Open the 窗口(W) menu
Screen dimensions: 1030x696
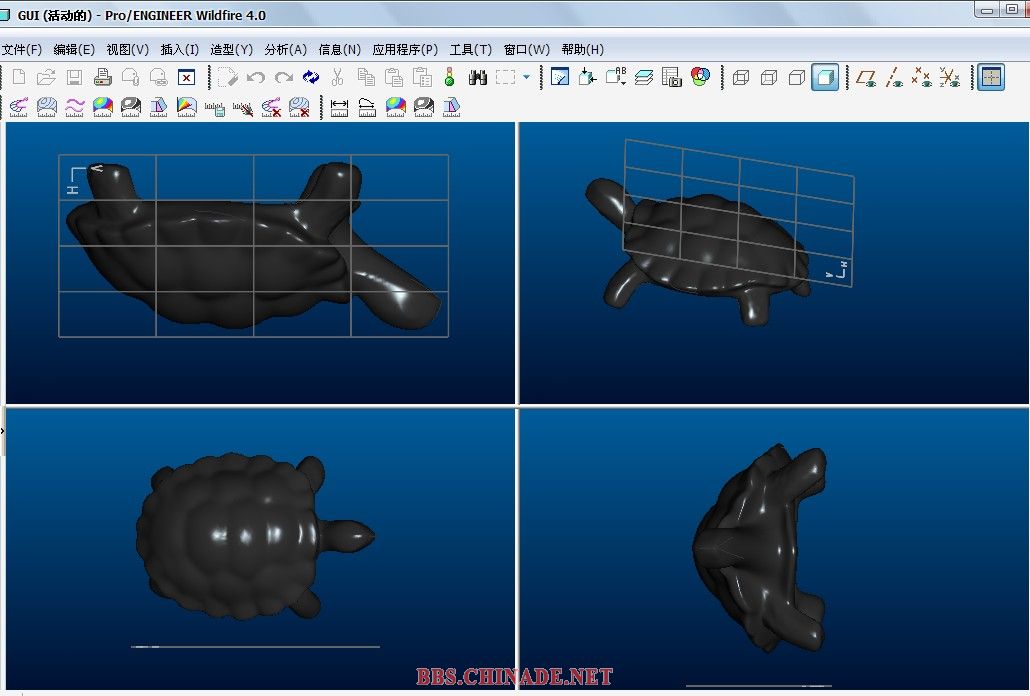coord(527,50)
